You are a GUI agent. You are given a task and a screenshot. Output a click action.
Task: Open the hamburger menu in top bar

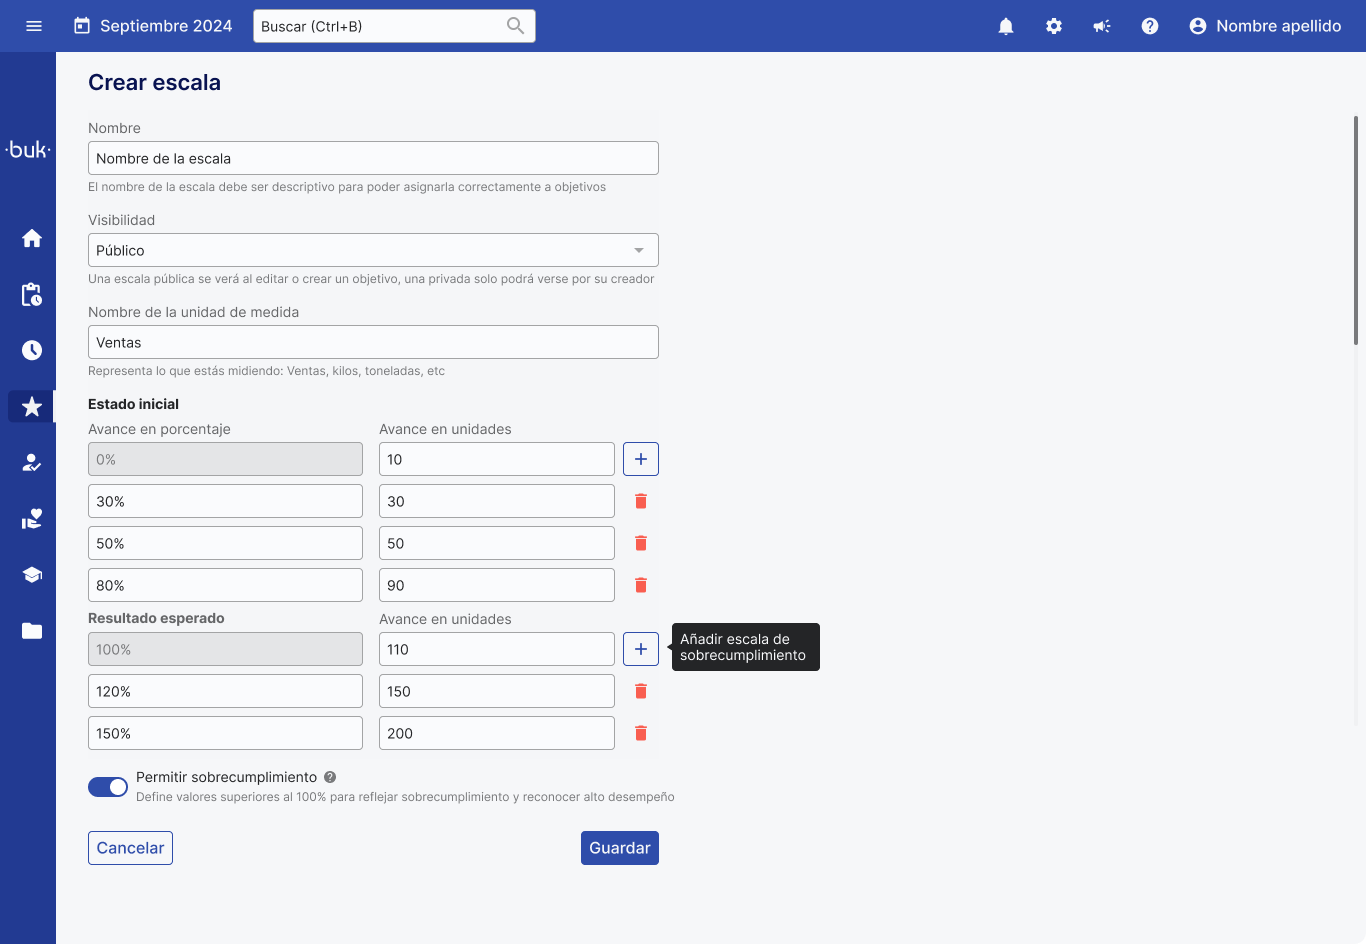tap(34, 26)
